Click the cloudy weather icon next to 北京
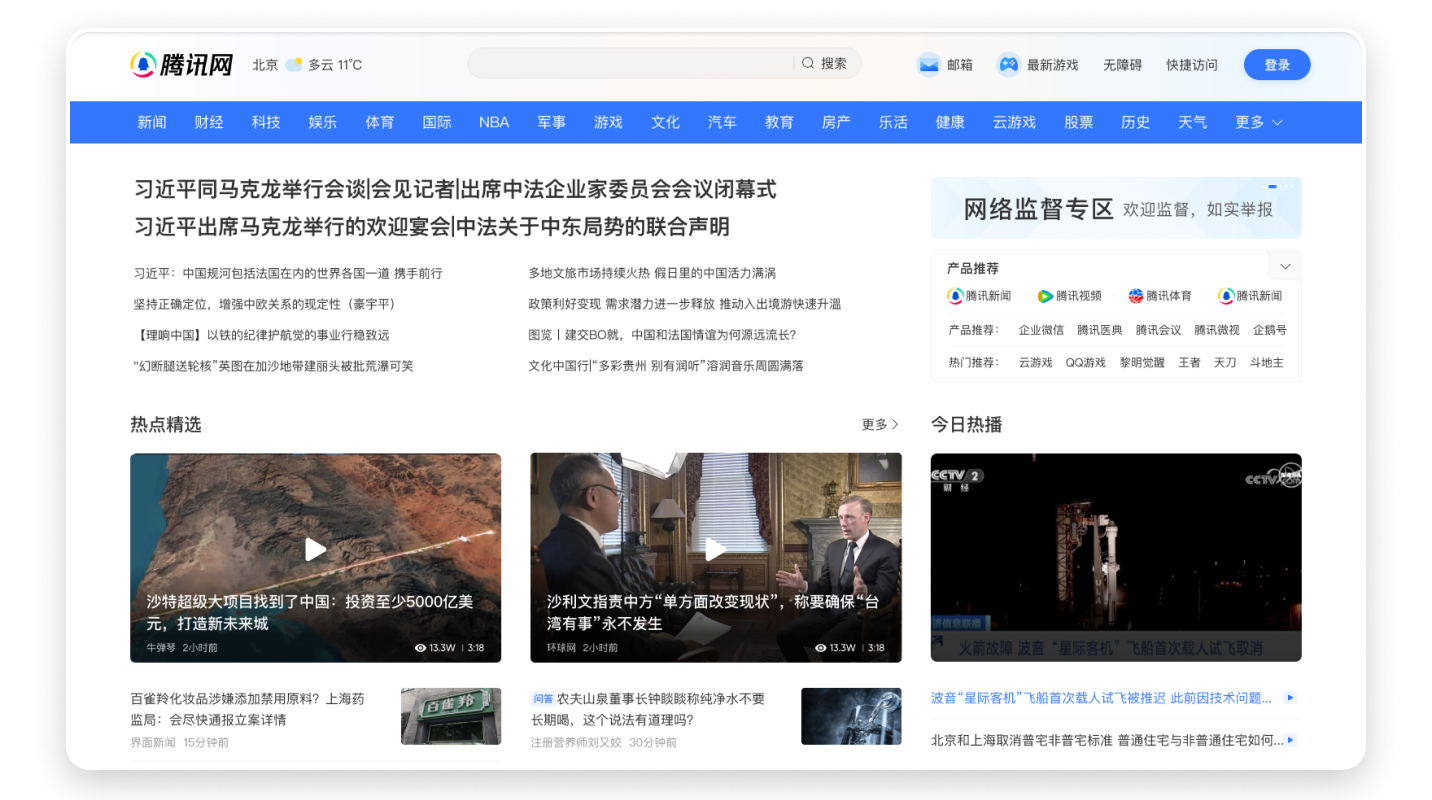Screen dimensions: 1432x800 293,65
